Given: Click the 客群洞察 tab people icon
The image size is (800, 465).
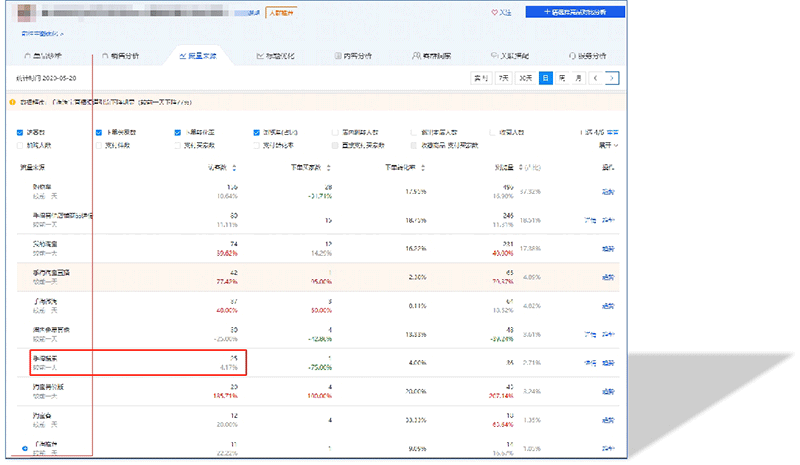Looking at the screenshot, I should coord(415,56).
